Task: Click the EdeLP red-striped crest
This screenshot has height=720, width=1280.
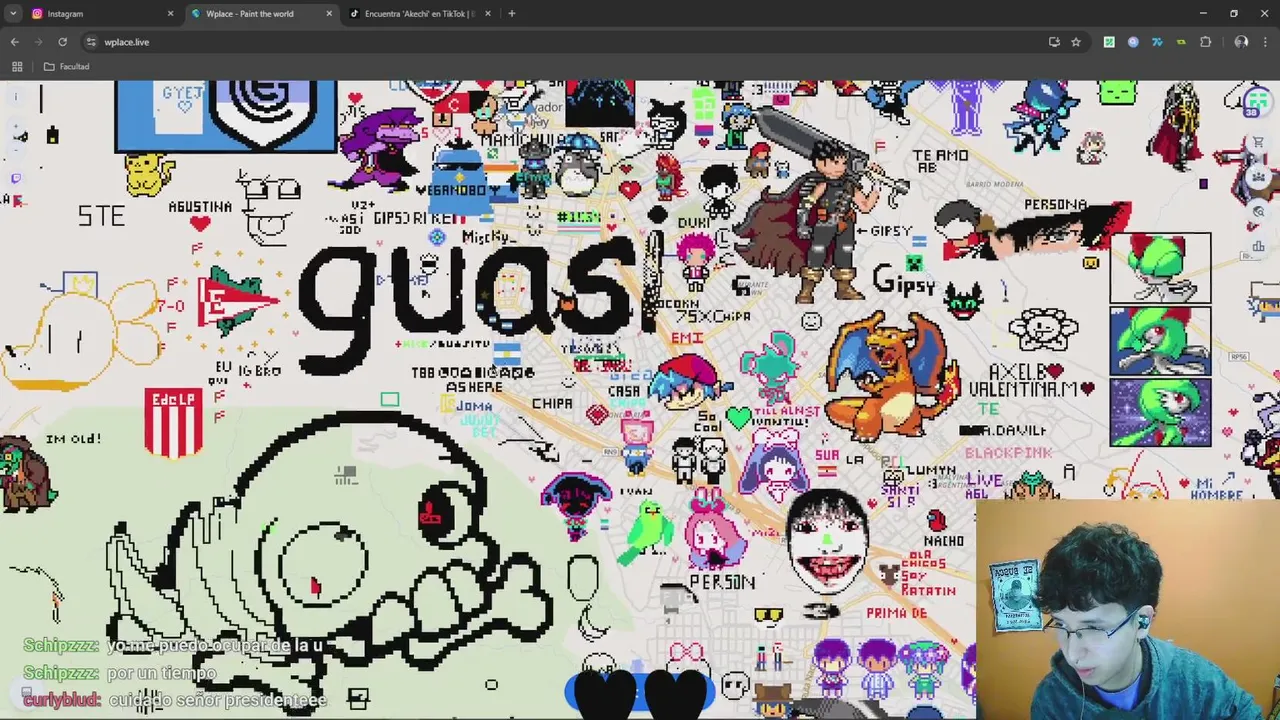Action: [x=174, y=422]
